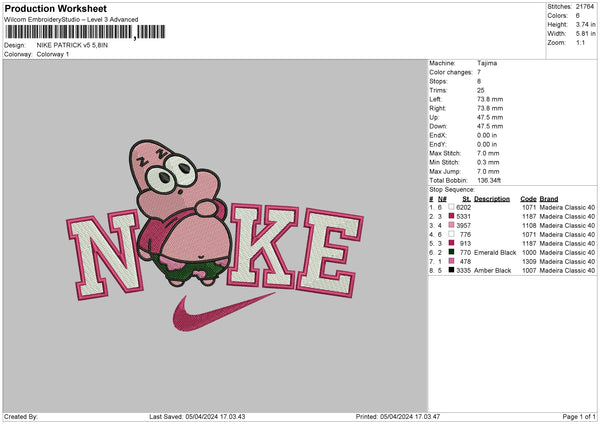This screenshot has width=600, height=424.
Task: Click the white swatch for stitch count 776
Action: (451, 234)
